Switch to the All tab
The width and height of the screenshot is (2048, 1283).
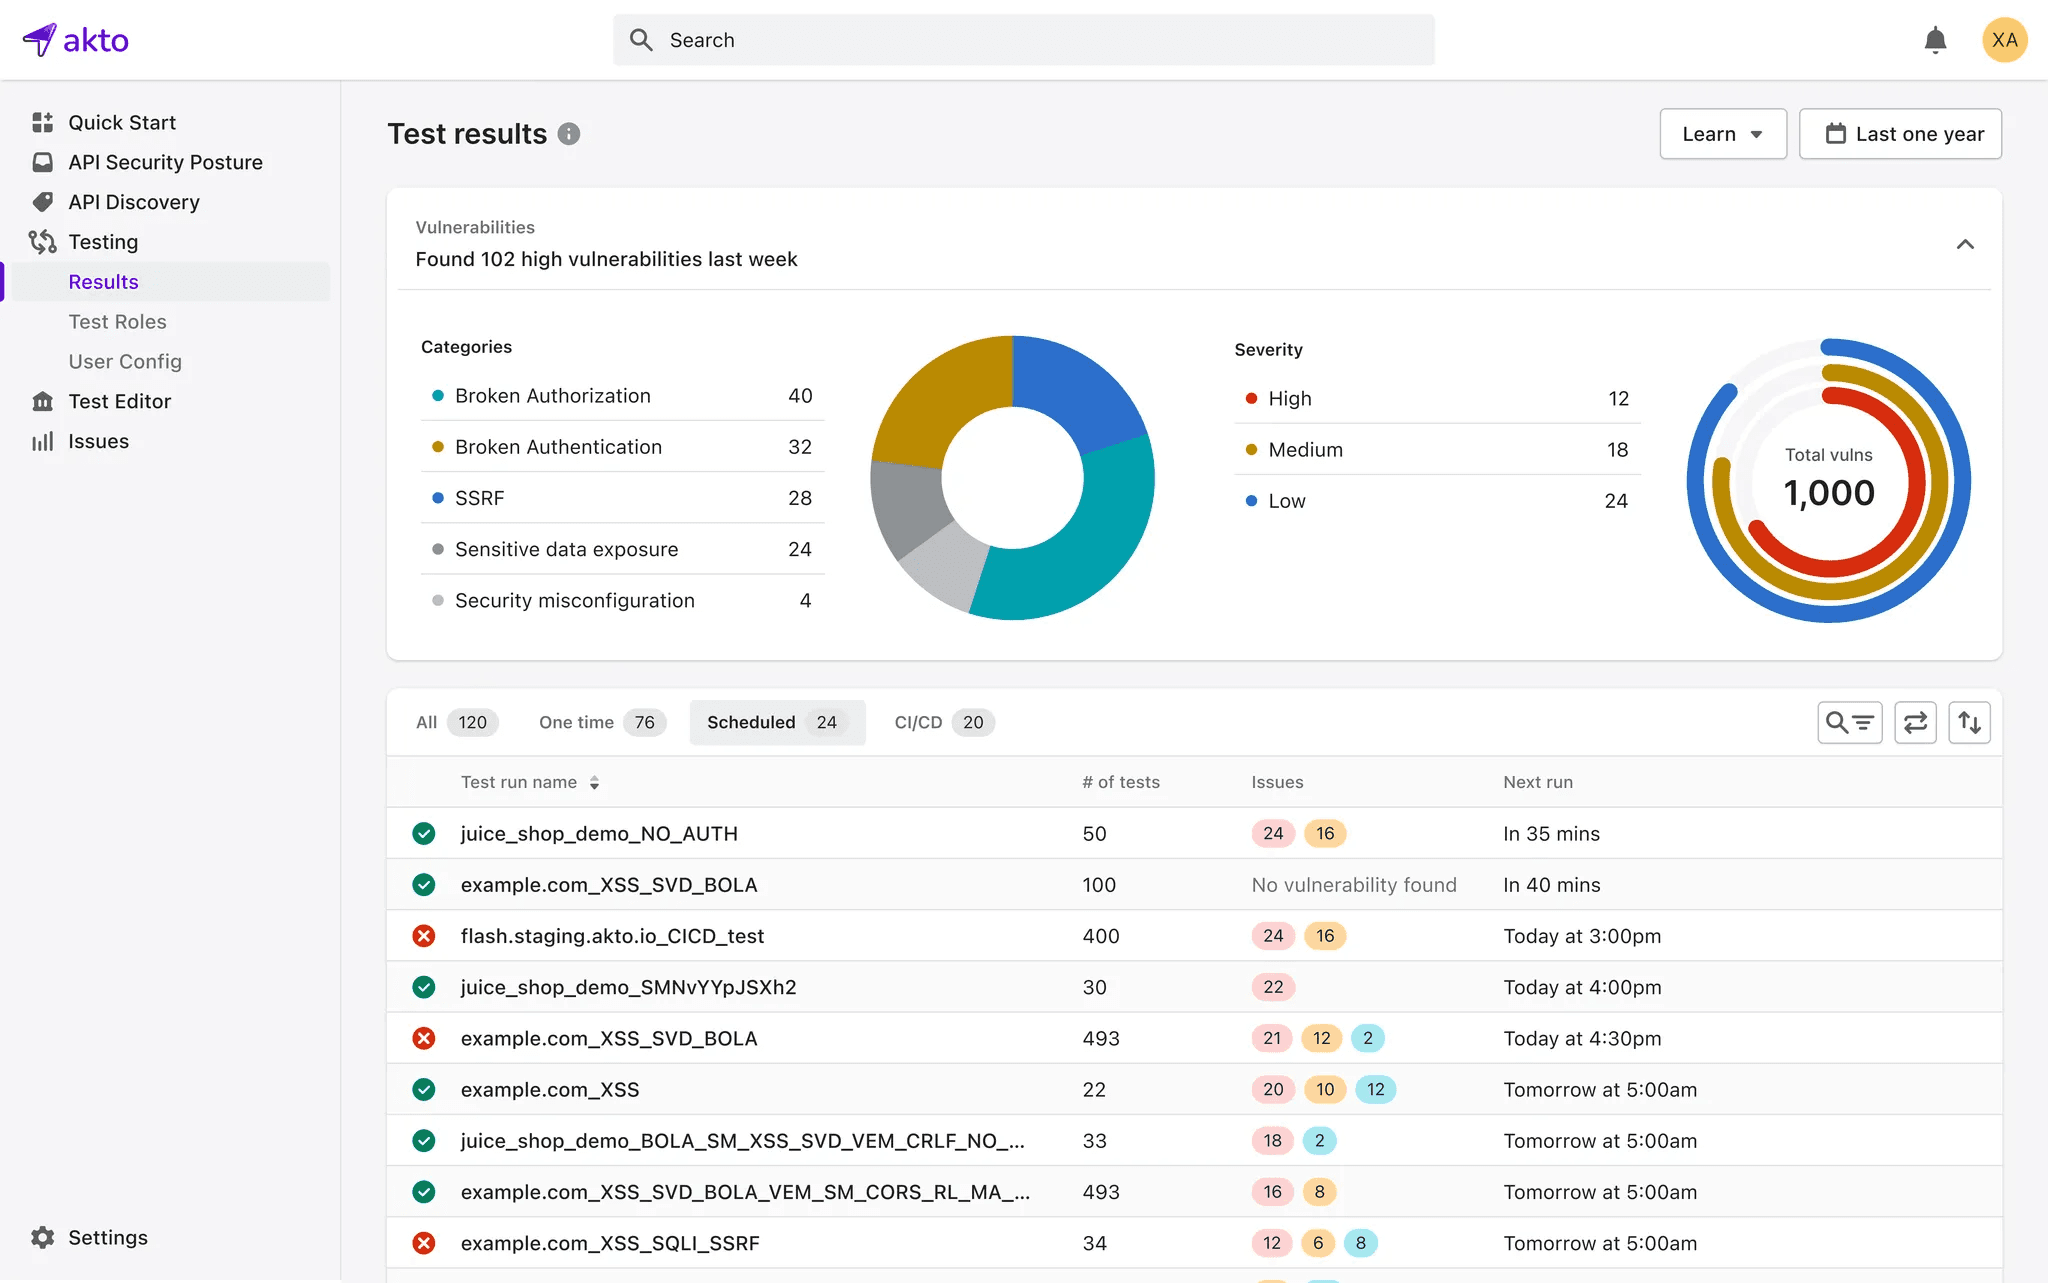[x=456, y=722]
